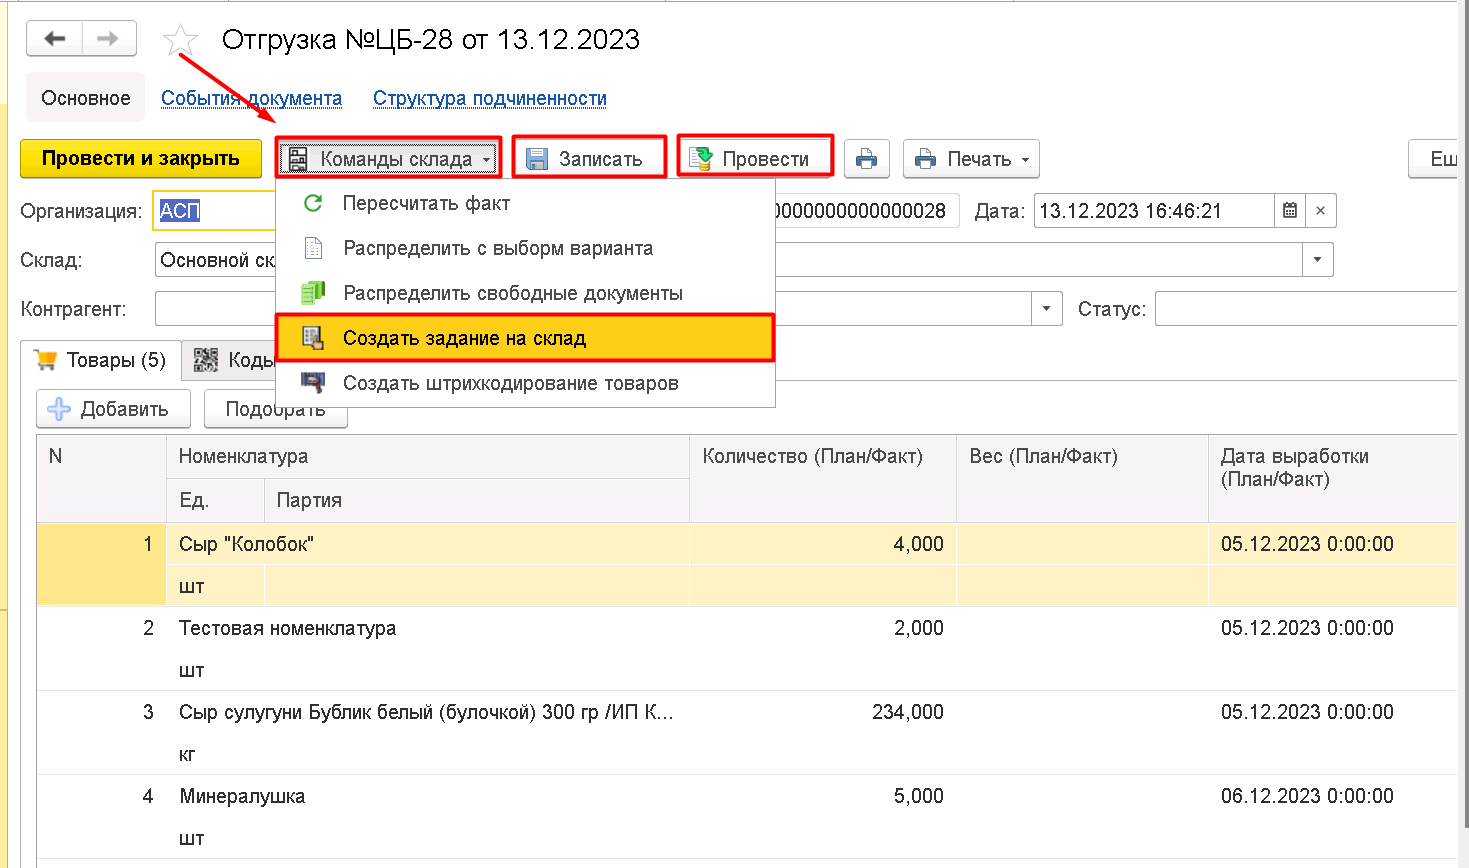This screenshot has width=1469, height=868.
Task: Open the Основное section
Action: [85, 98]
